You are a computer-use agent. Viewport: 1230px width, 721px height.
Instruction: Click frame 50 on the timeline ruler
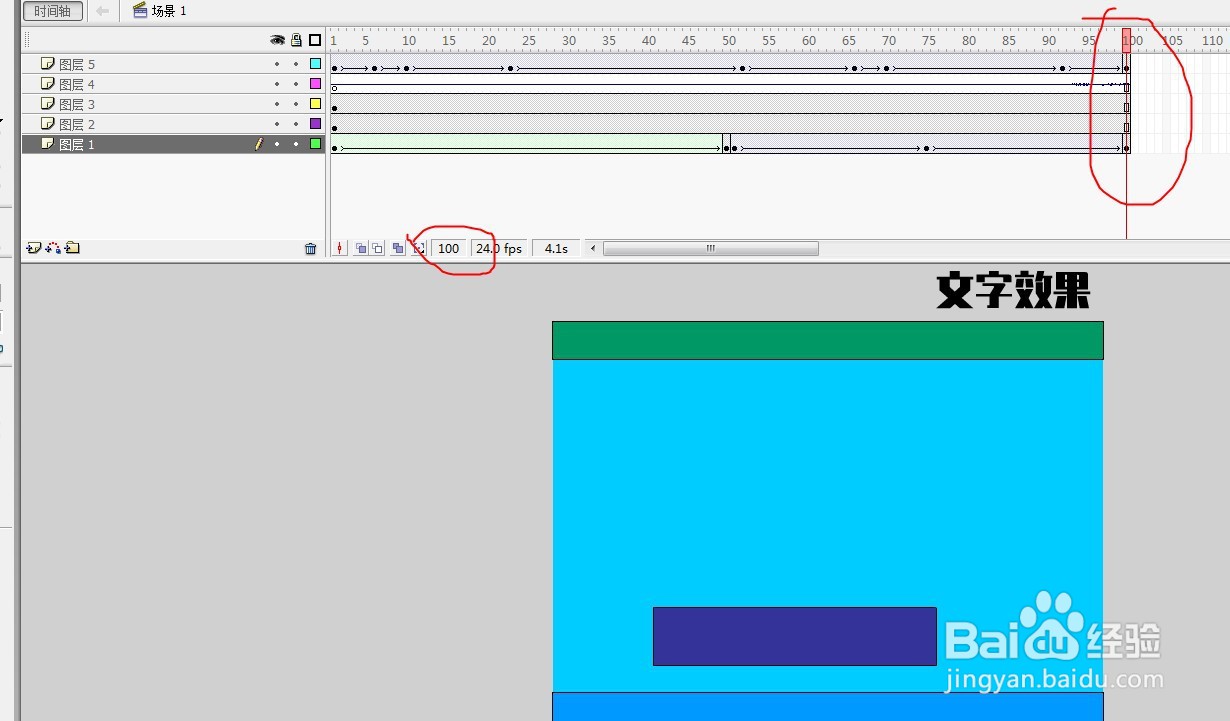point(729,41)
